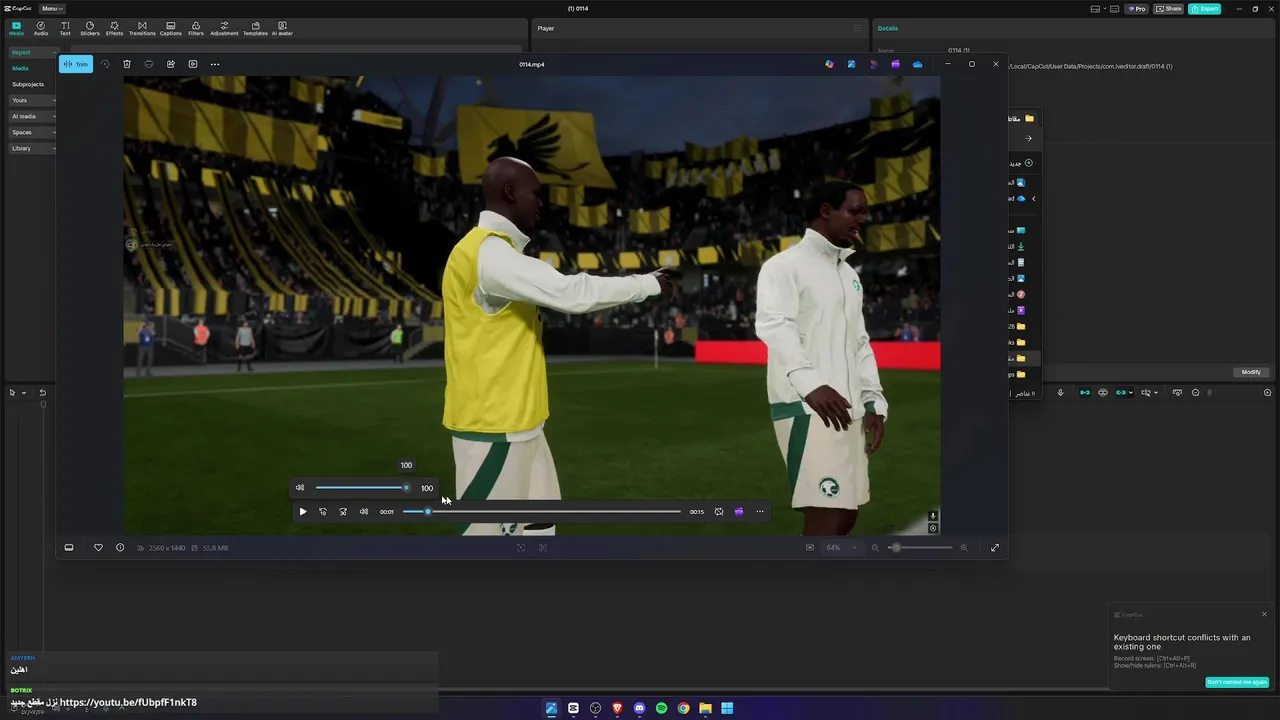Close the keyboard shortcut conflict notification

coord(1264,614)
